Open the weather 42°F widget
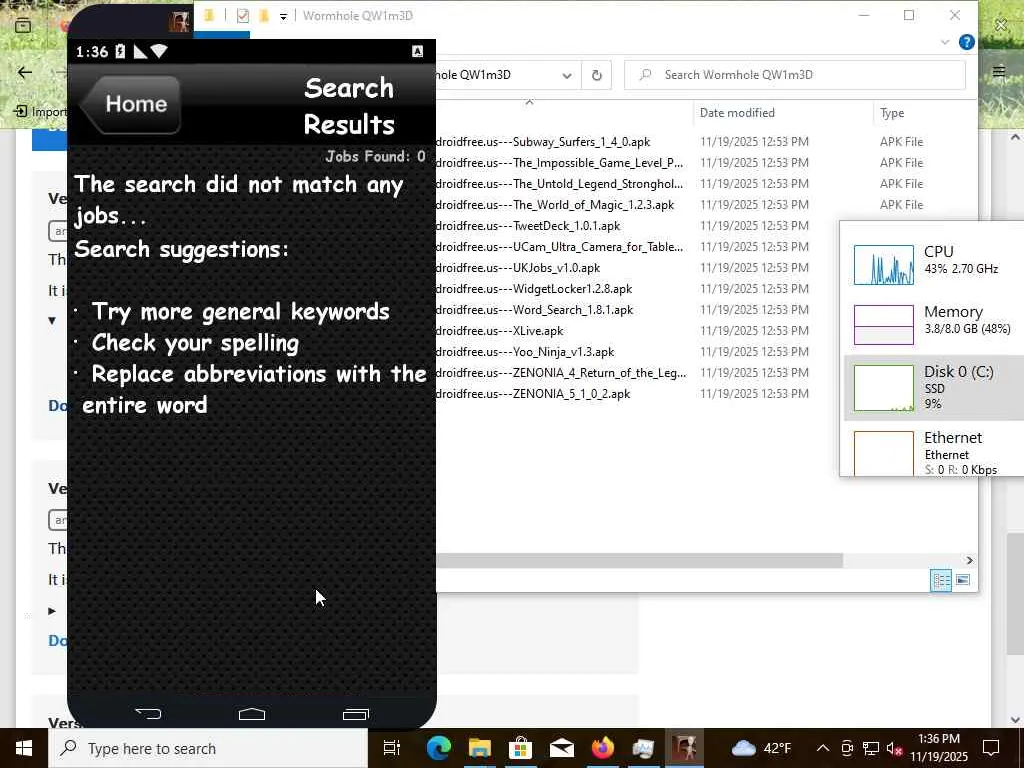This screenshot has height=768, width=1024. pyautogui.click(x=761, y=748)
